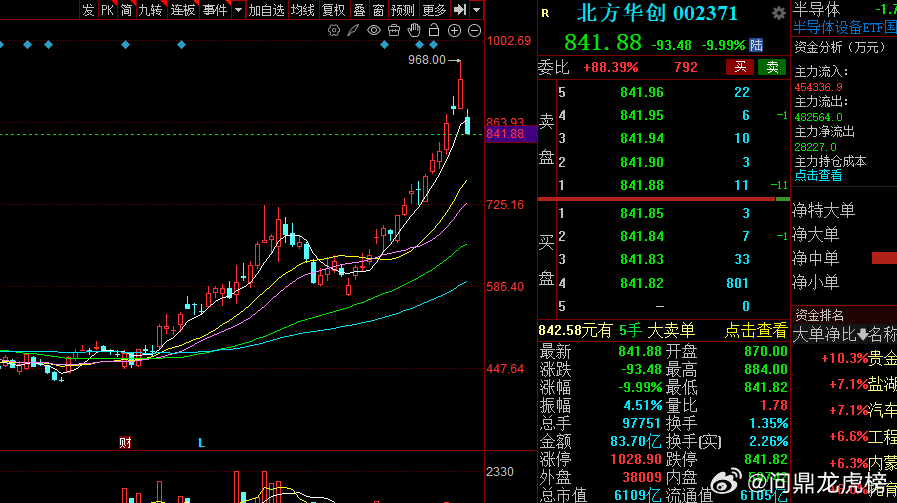This screenshot has height=503, width=897.
Task: Click the green 卖 sell button
Action: tap(772, 67)
